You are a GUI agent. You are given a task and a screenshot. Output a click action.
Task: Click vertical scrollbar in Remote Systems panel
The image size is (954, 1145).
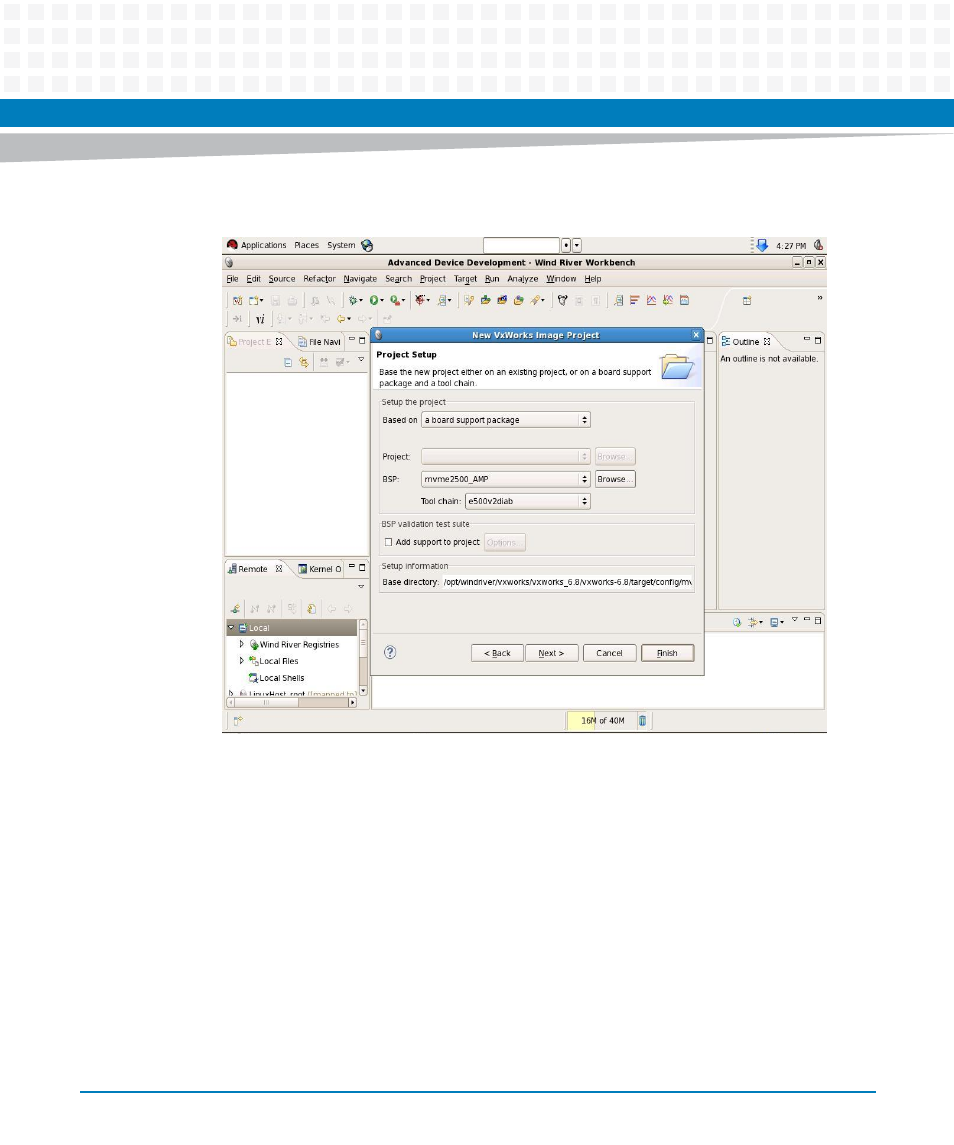click(x=363, y=657)
